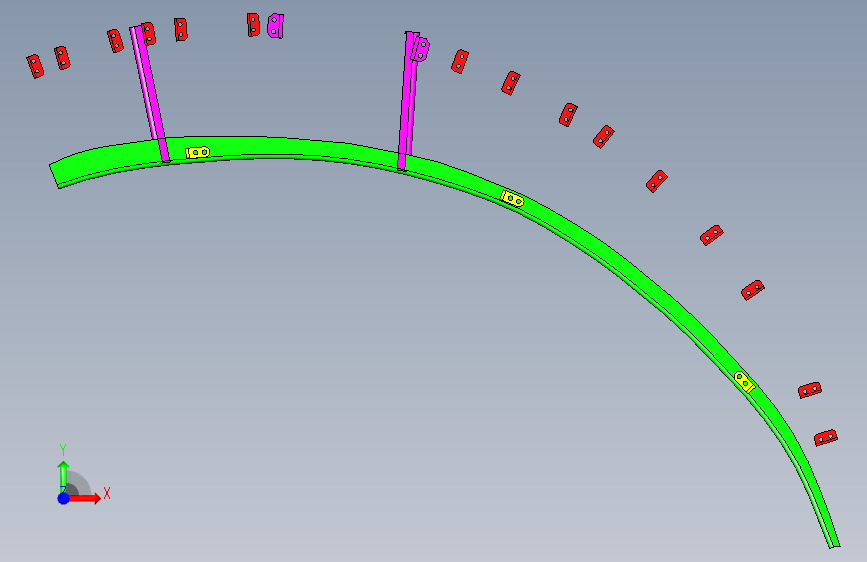The width and height of the screenshot is (867, 562).
Task: Click the blue Z origin sphere of triad
Action: click(64, 498)
